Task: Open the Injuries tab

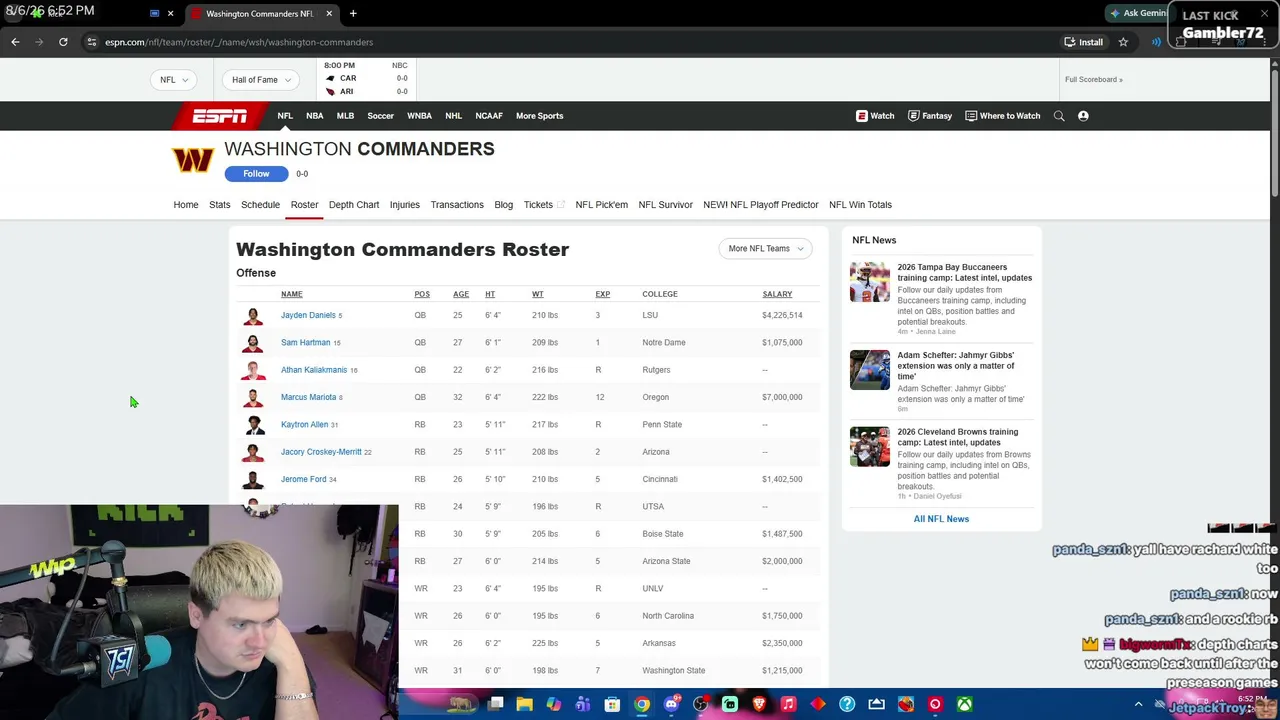Action: (405, 205)
